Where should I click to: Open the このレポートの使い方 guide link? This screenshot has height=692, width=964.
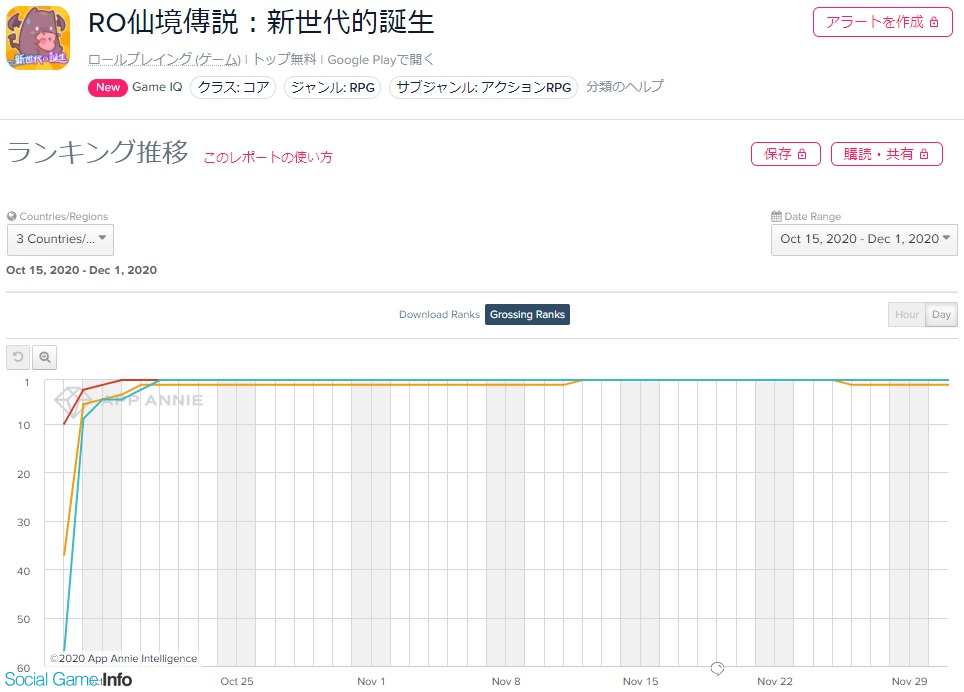coord(268,157)
